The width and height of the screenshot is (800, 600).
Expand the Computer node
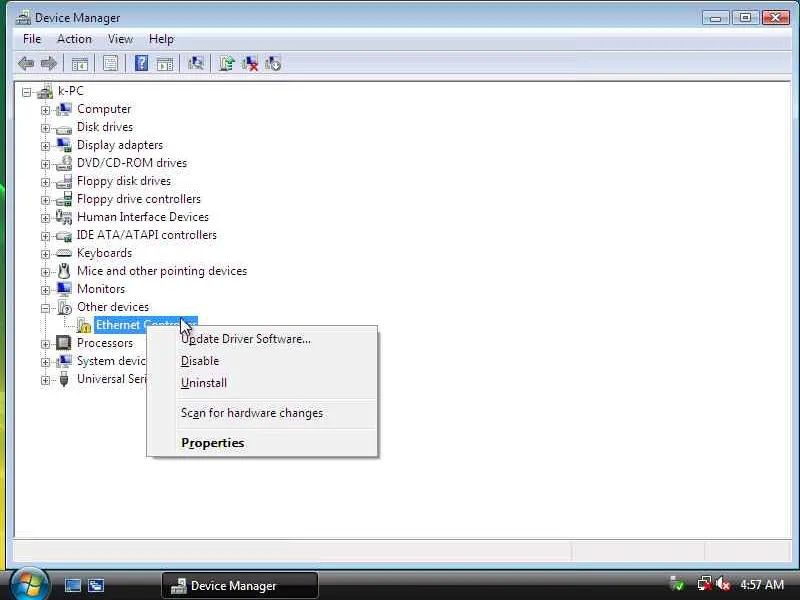click(45, 110)
